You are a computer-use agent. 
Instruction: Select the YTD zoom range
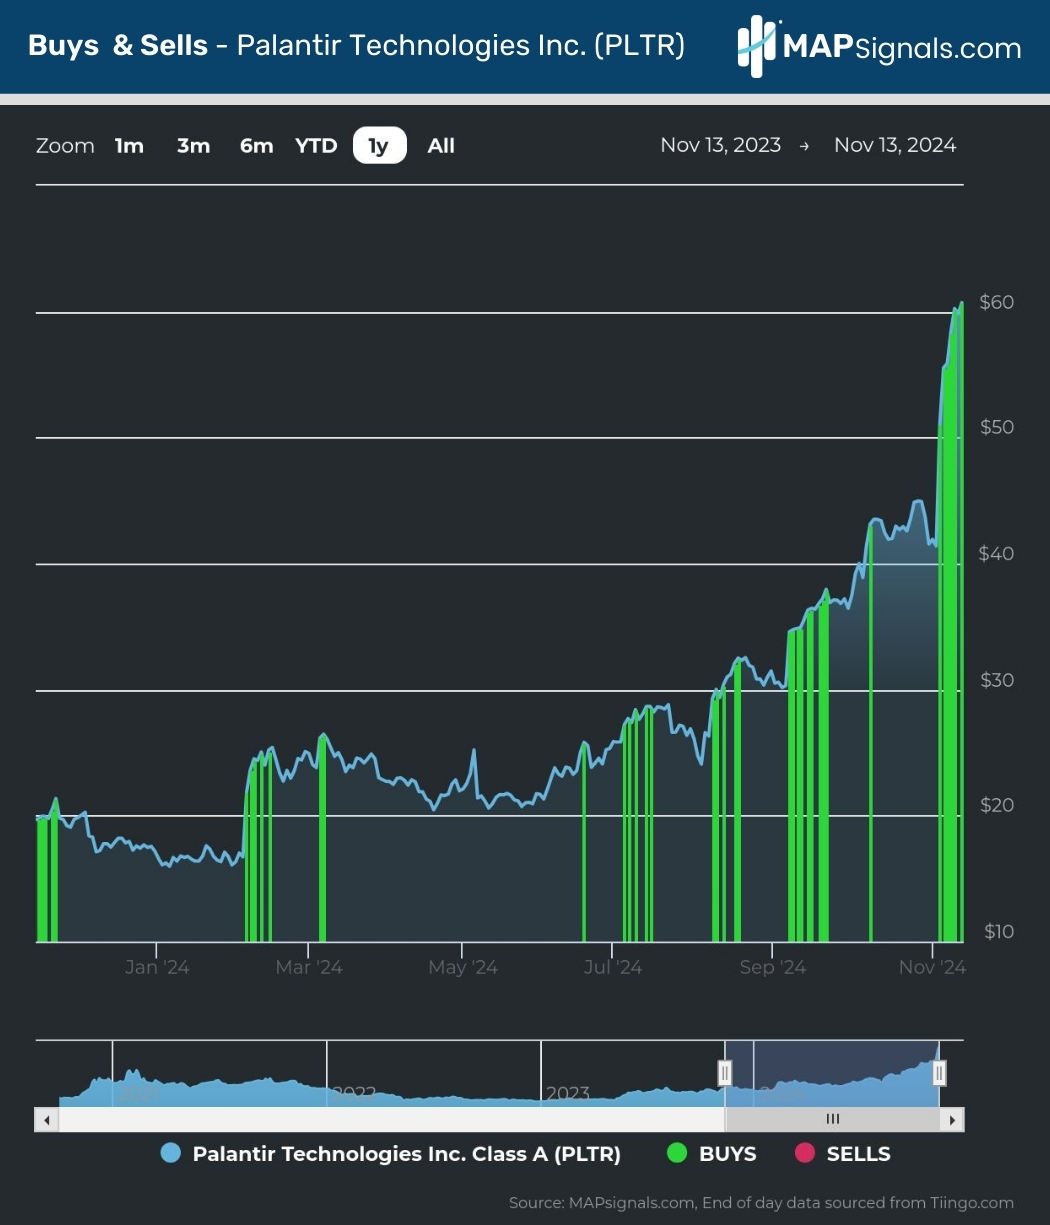click(x=316, y=146)
